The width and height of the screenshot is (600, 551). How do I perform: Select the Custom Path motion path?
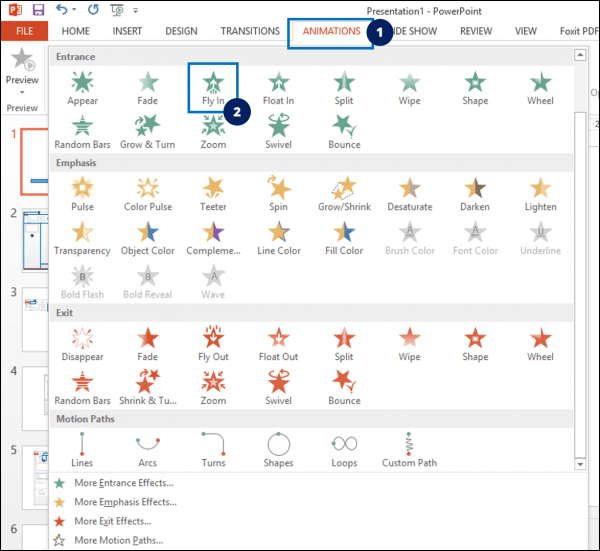410,448
